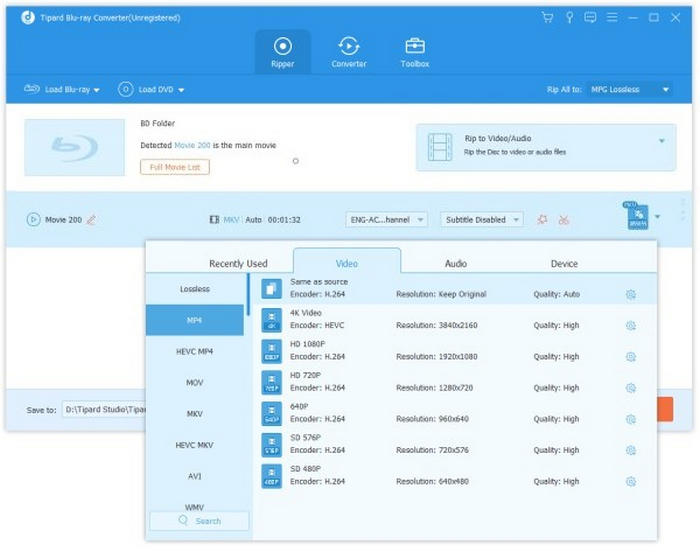Open the Toolbox tab icon
700x552 pixels.
tap(414, 47)
